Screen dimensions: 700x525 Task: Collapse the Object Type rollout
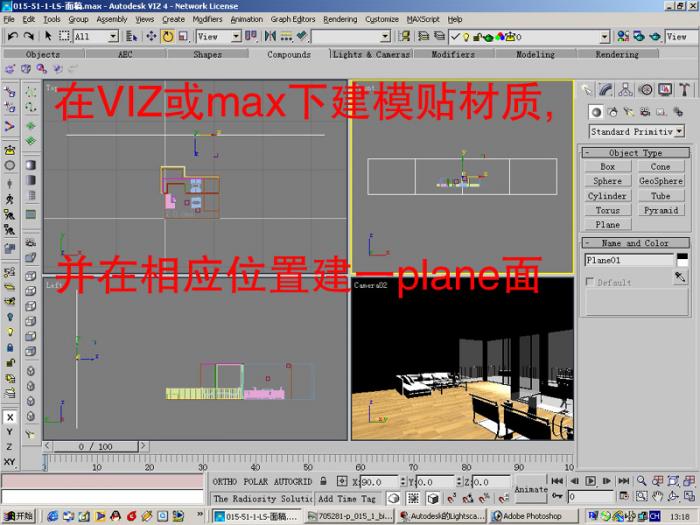(x=636, y=153)
